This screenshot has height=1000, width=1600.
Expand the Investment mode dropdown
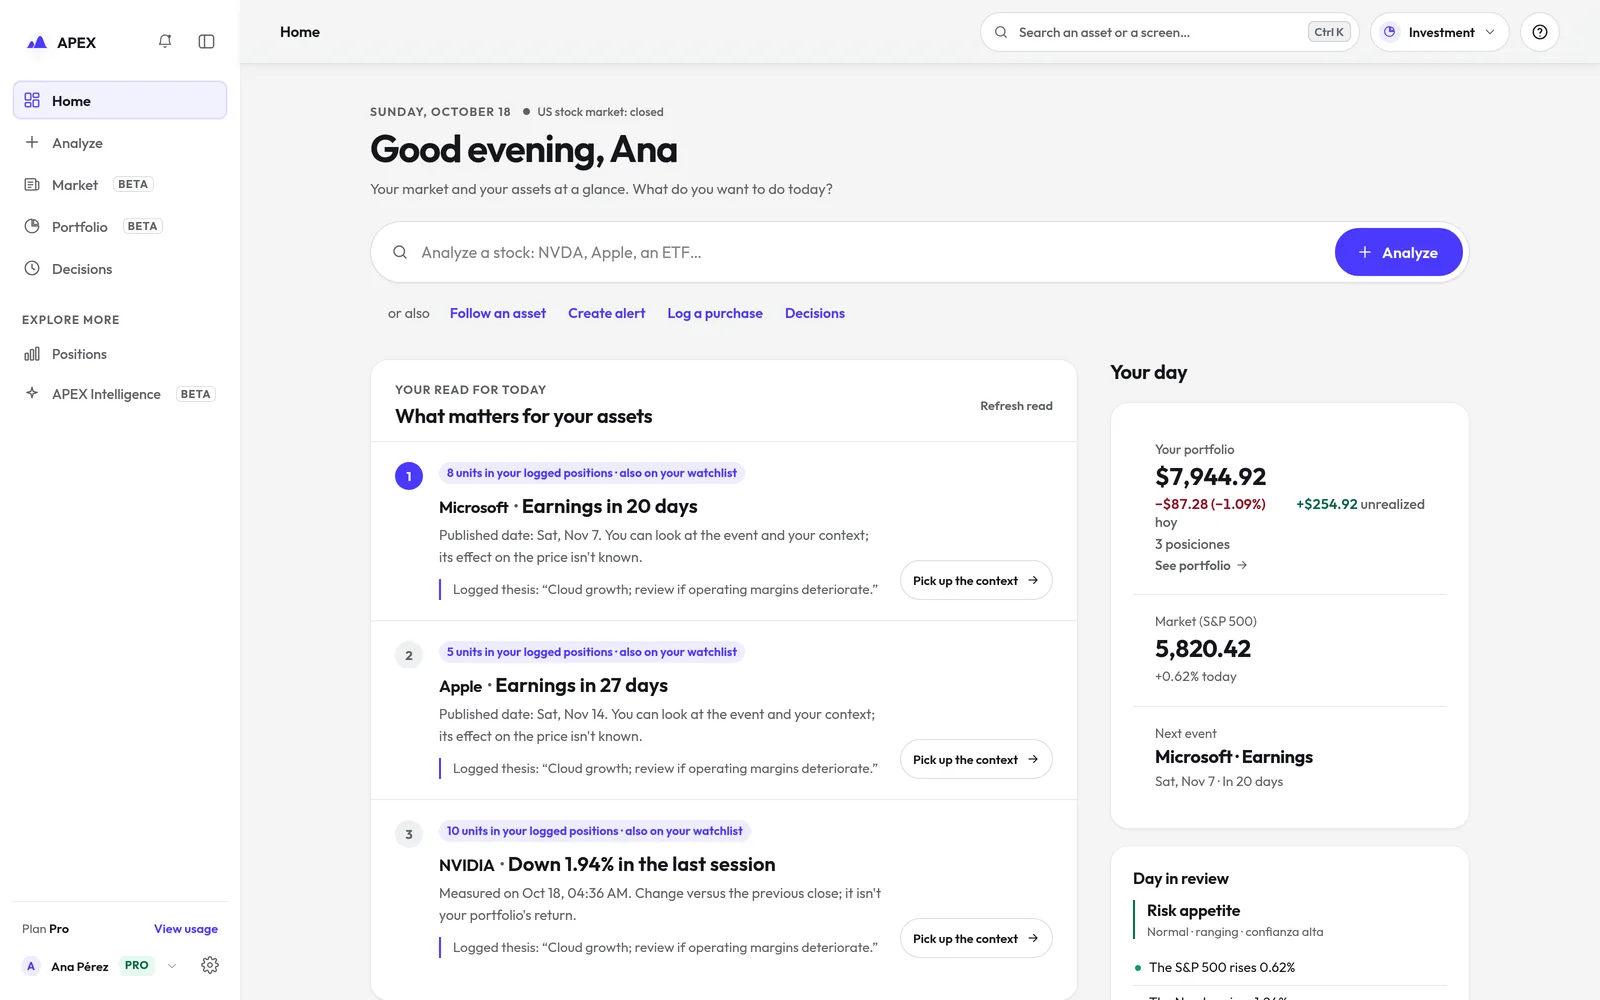(x=1439, y=32)
